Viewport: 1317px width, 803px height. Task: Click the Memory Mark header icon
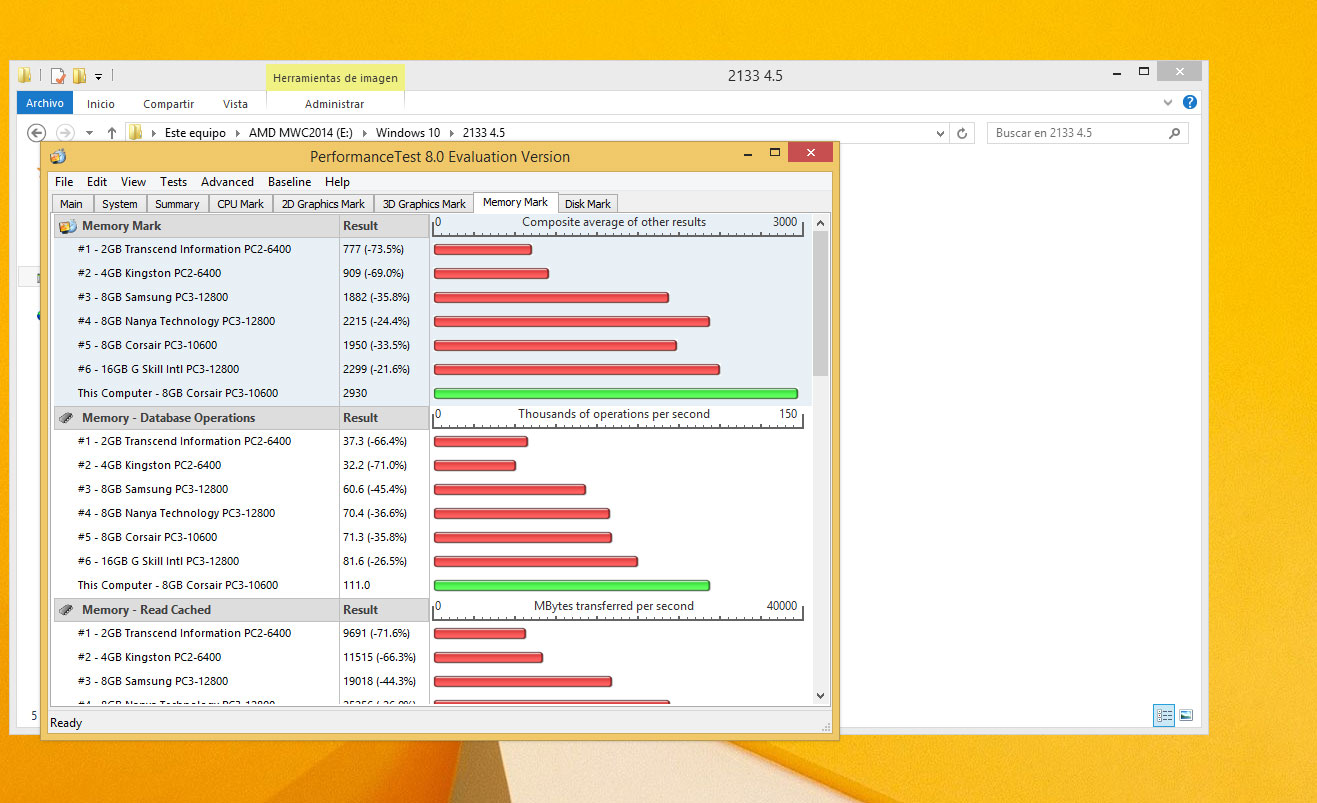click(x=67, y=226)
